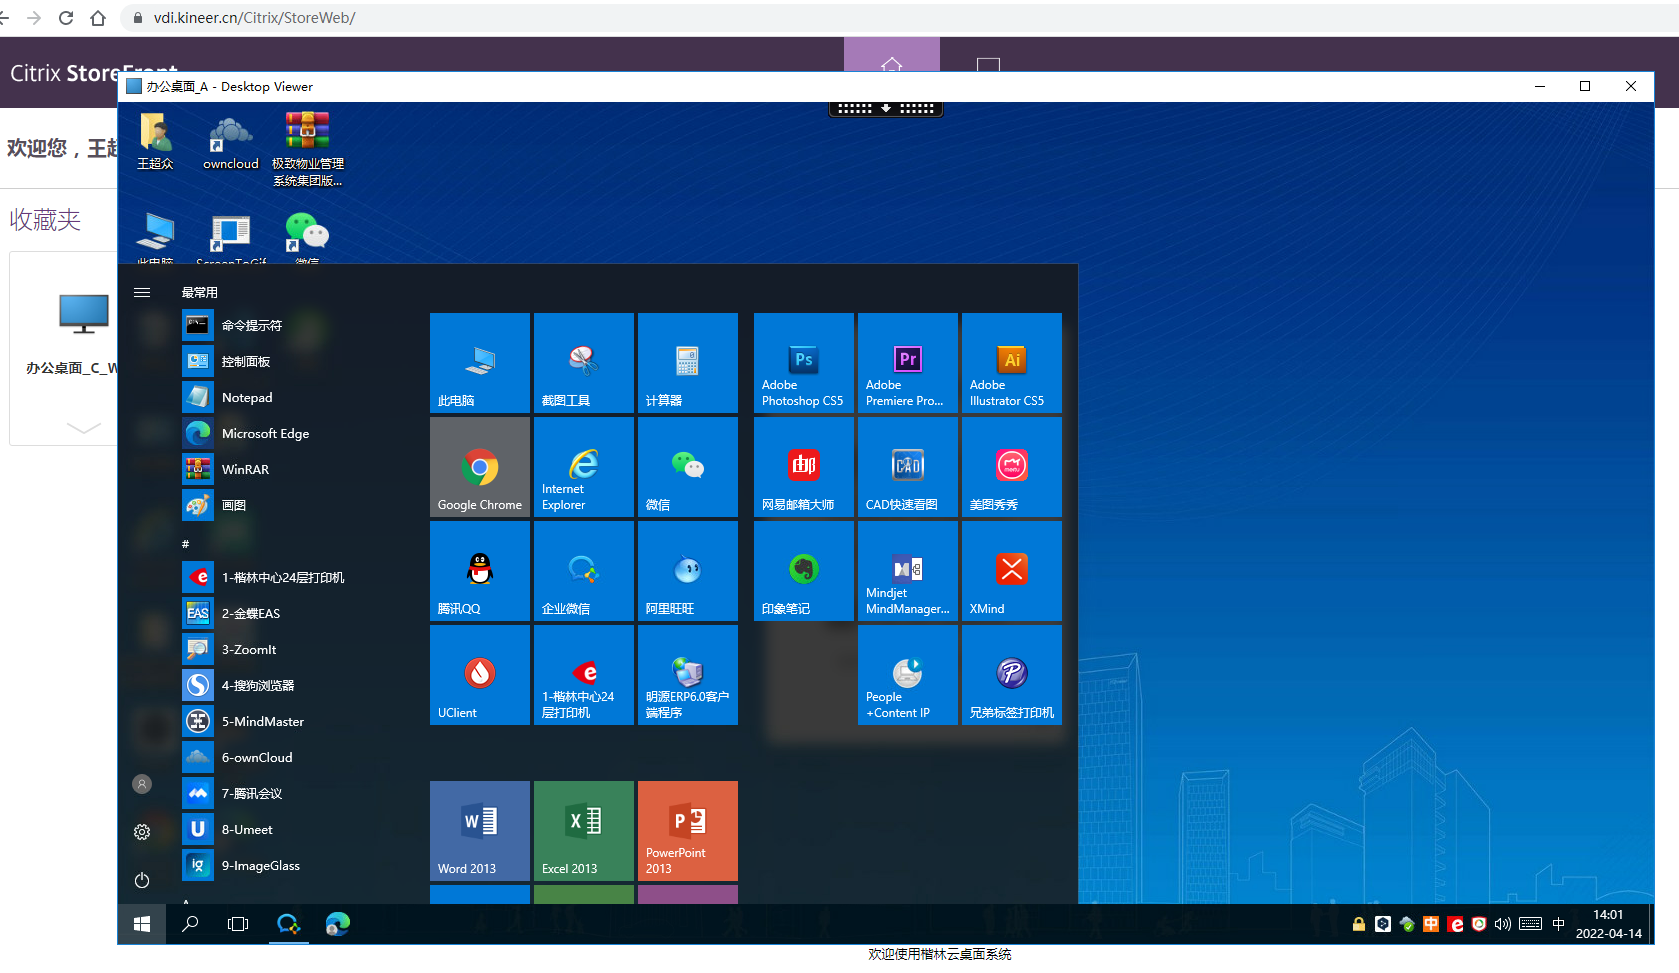Screen dimensions: 1679x973
Task: Launch 企业微信 tile
Action: pos(584,571)
